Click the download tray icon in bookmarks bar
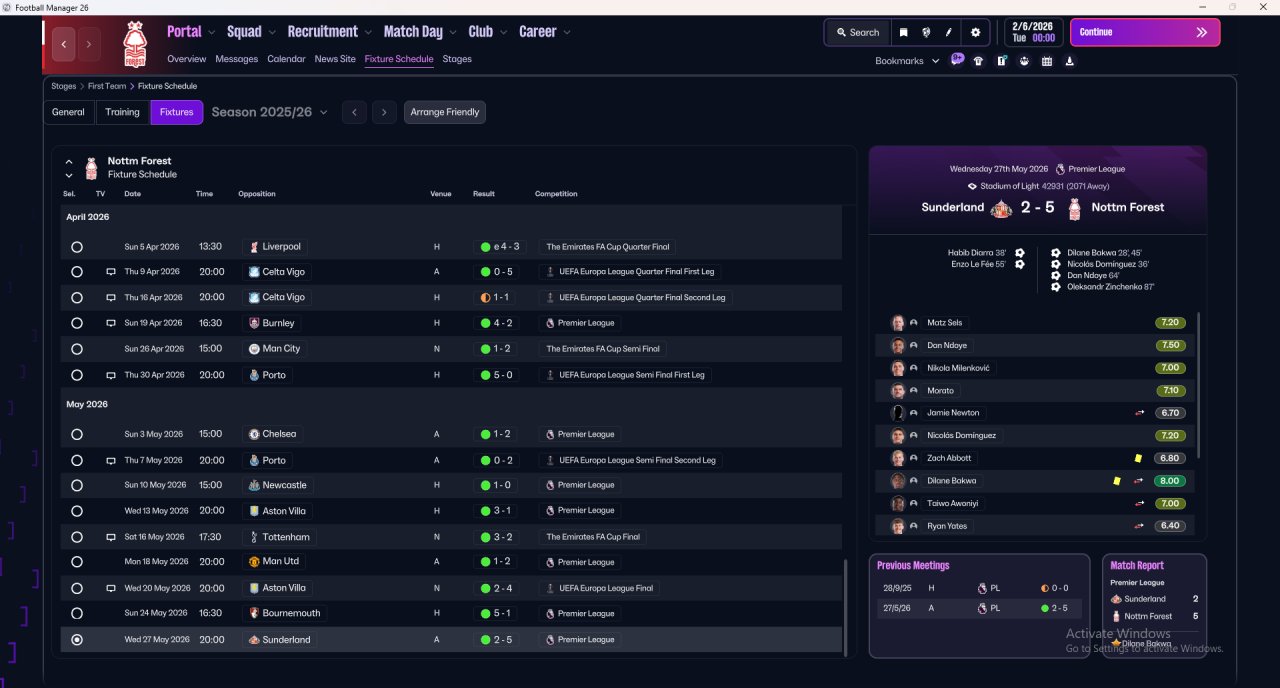The image size is (1280, 688). [1070, 61]
